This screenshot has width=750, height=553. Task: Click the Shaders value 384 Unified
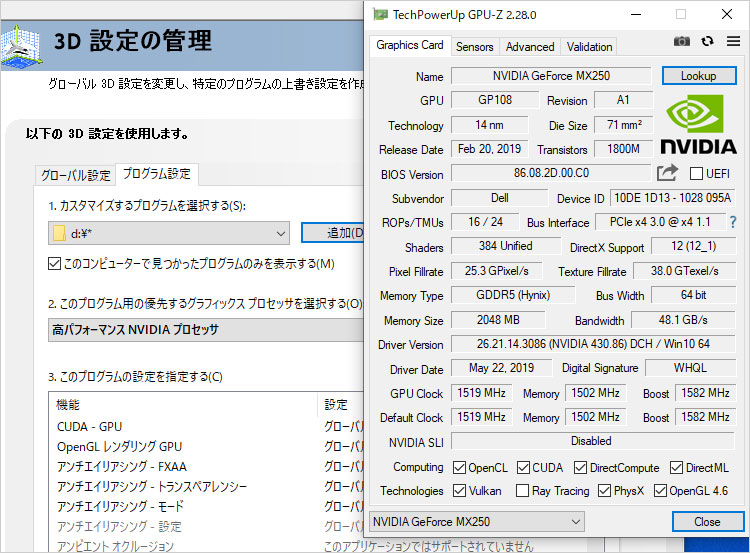point(506,246)
